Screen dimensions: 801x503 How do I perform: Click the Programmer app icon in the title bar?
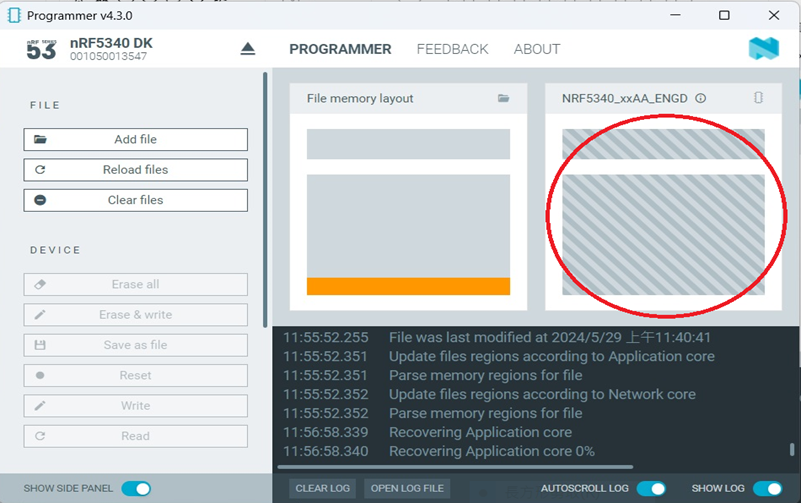click(14, 15)
